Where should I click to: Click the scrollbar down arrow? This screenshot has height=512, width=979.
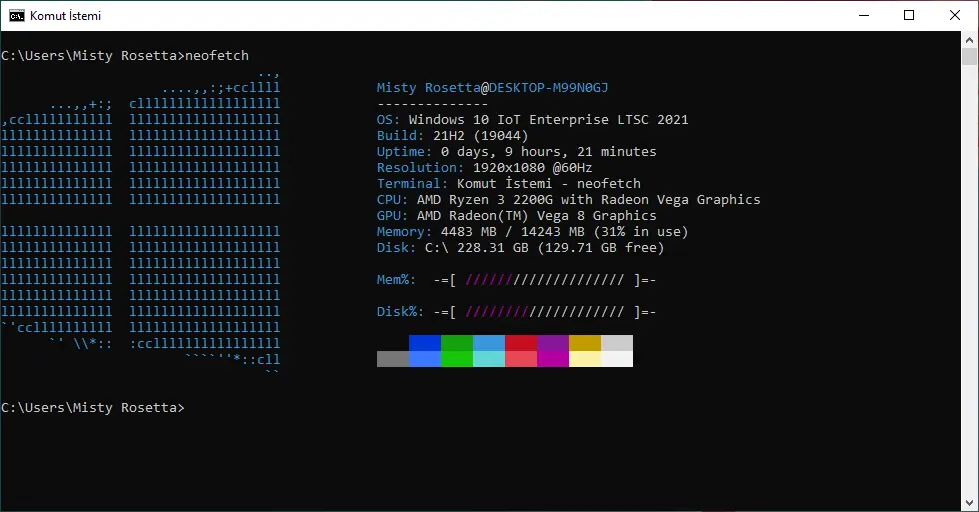pos(969,503)
